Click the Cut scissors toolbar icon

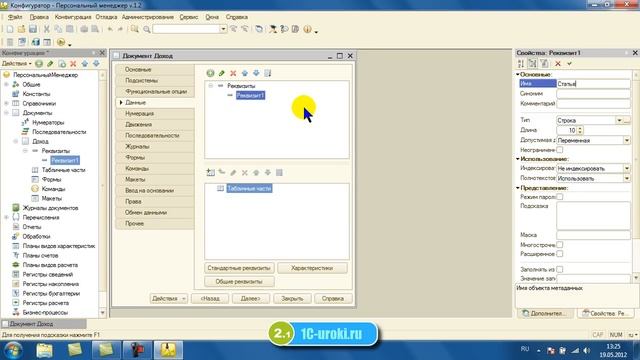point(47,29)
